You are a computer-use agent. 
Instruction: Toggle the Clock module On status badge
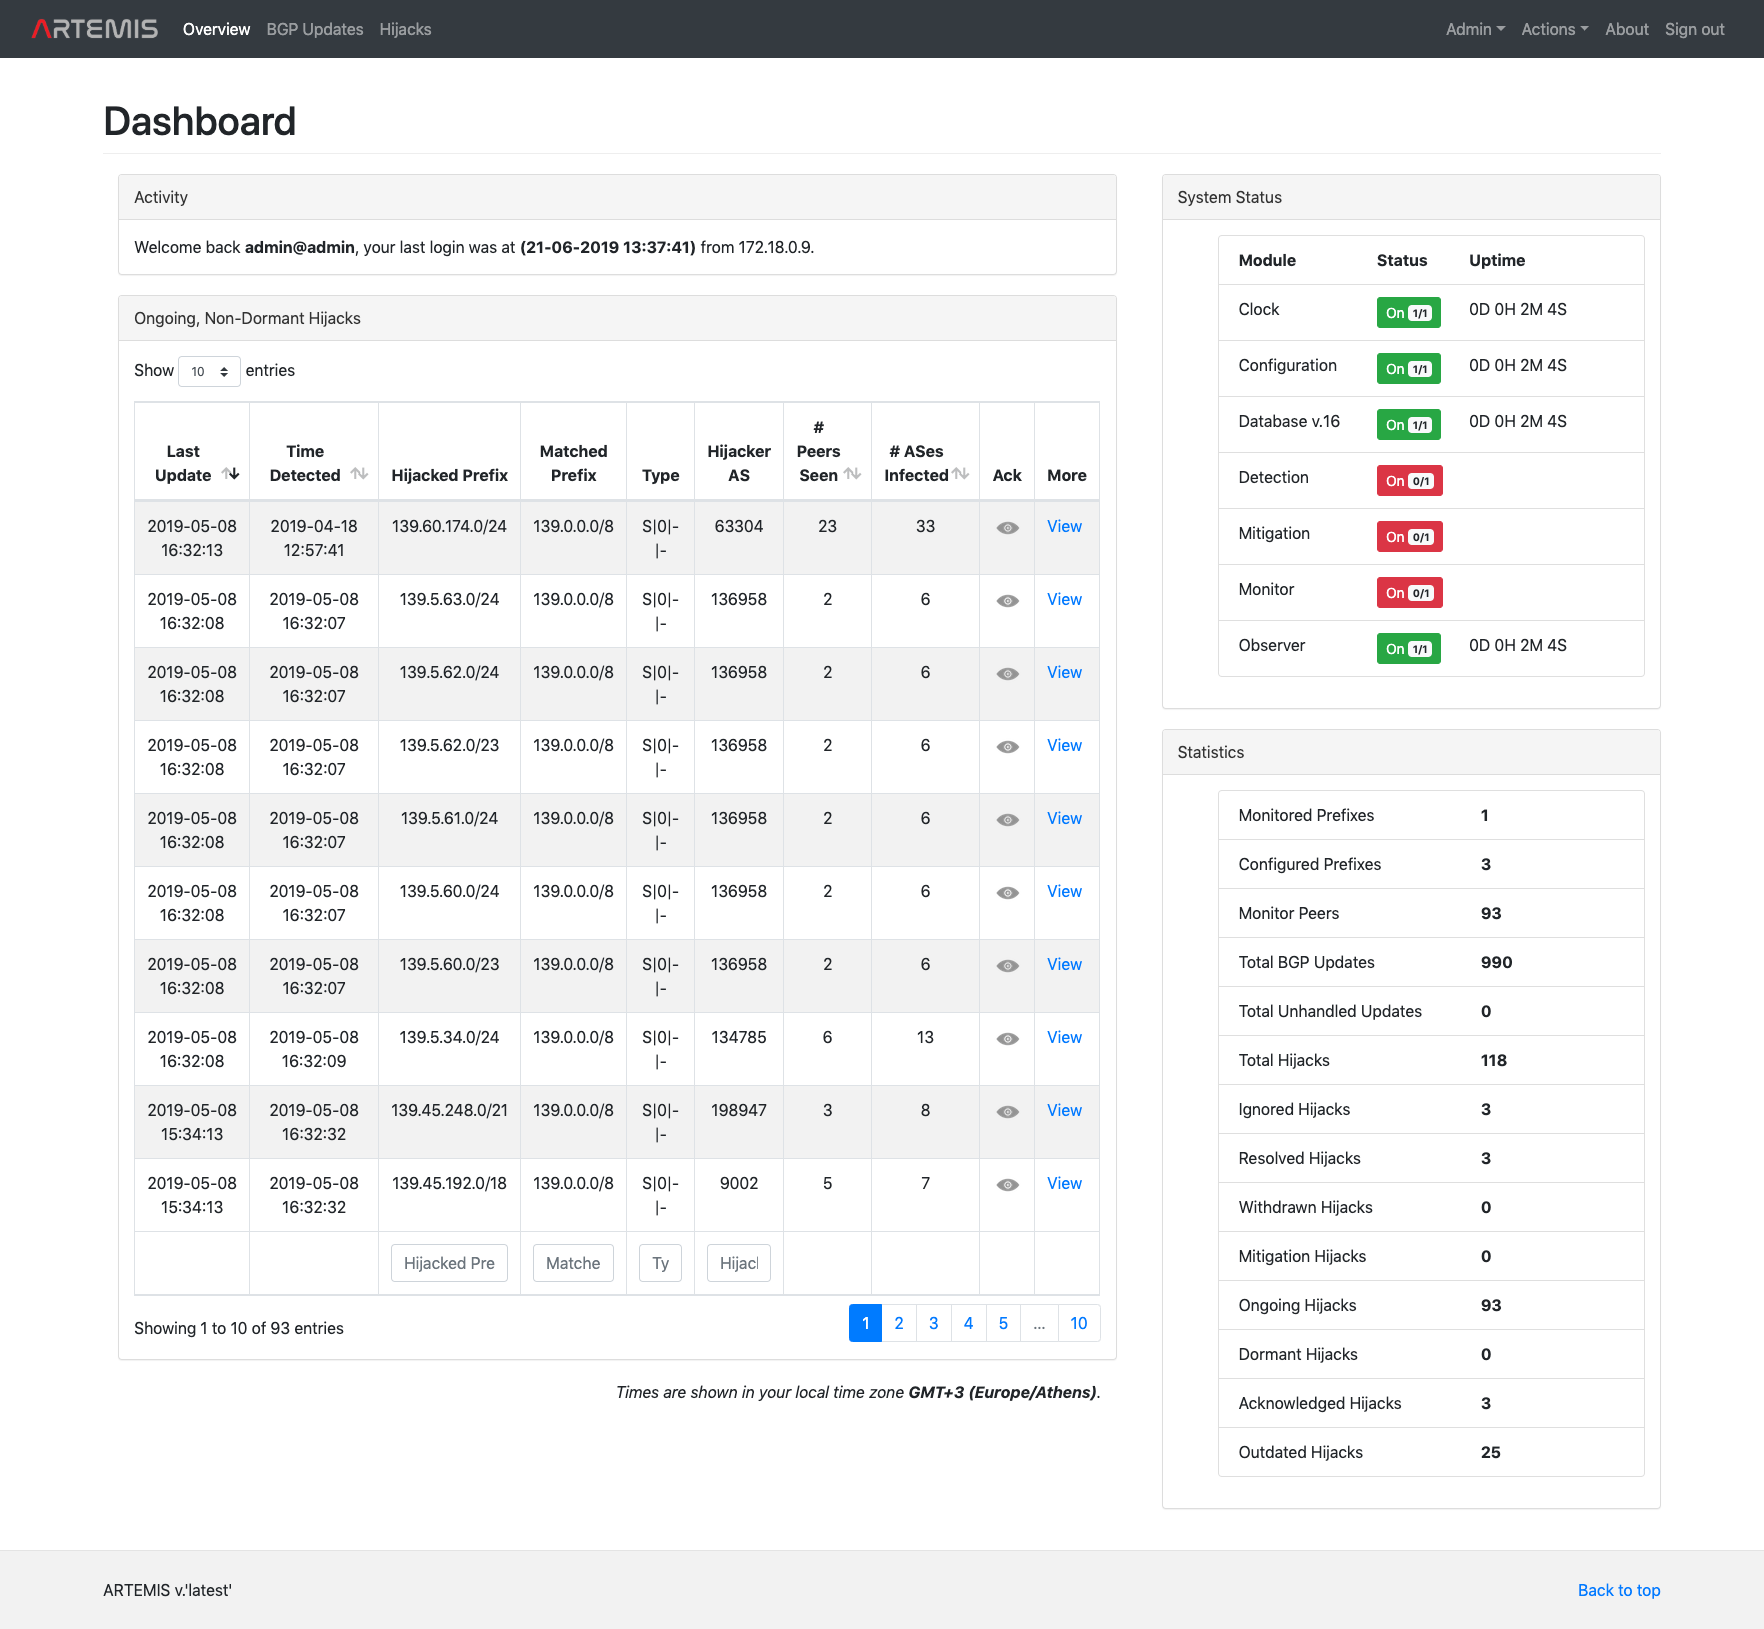pos(1408,312)
